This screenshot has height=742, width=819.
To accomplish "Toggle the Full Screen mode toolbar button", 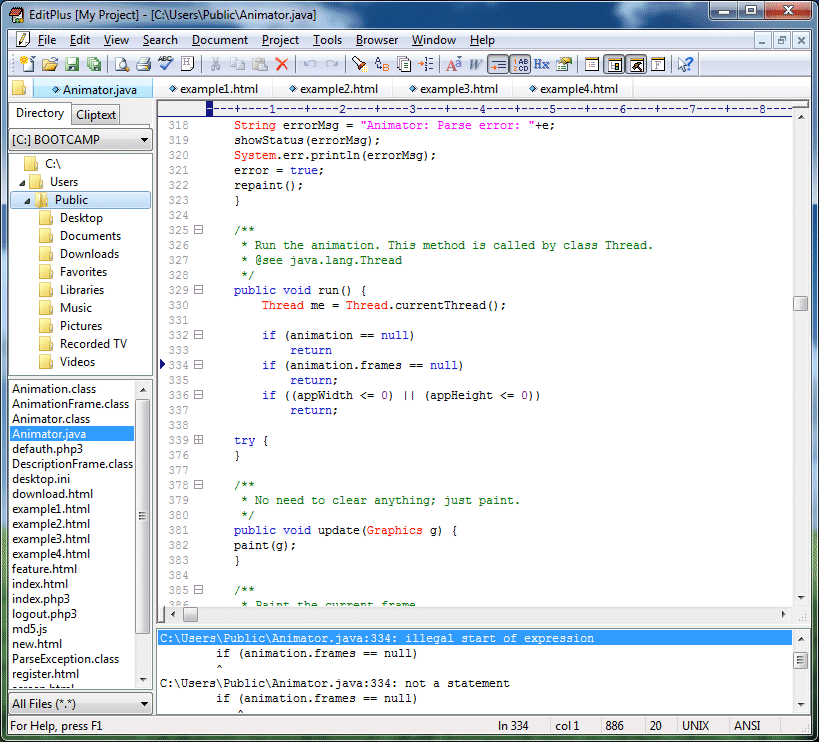I will 657,63.
